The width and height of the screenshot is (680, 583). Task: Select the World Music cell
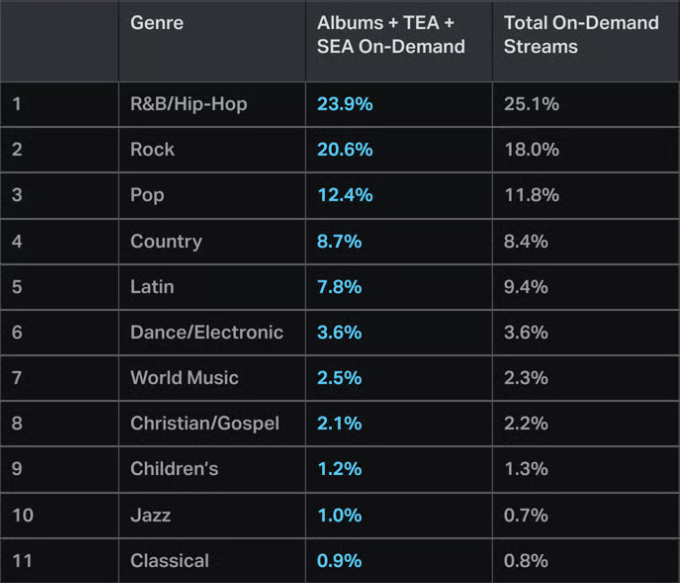coord(184,378)
